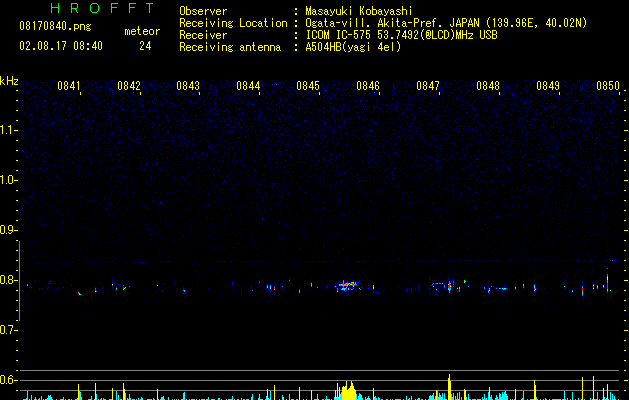This screenshot has width=629, height=400.
Task: Click the name Masayuki Kobayashi
Action: (359, 11)
